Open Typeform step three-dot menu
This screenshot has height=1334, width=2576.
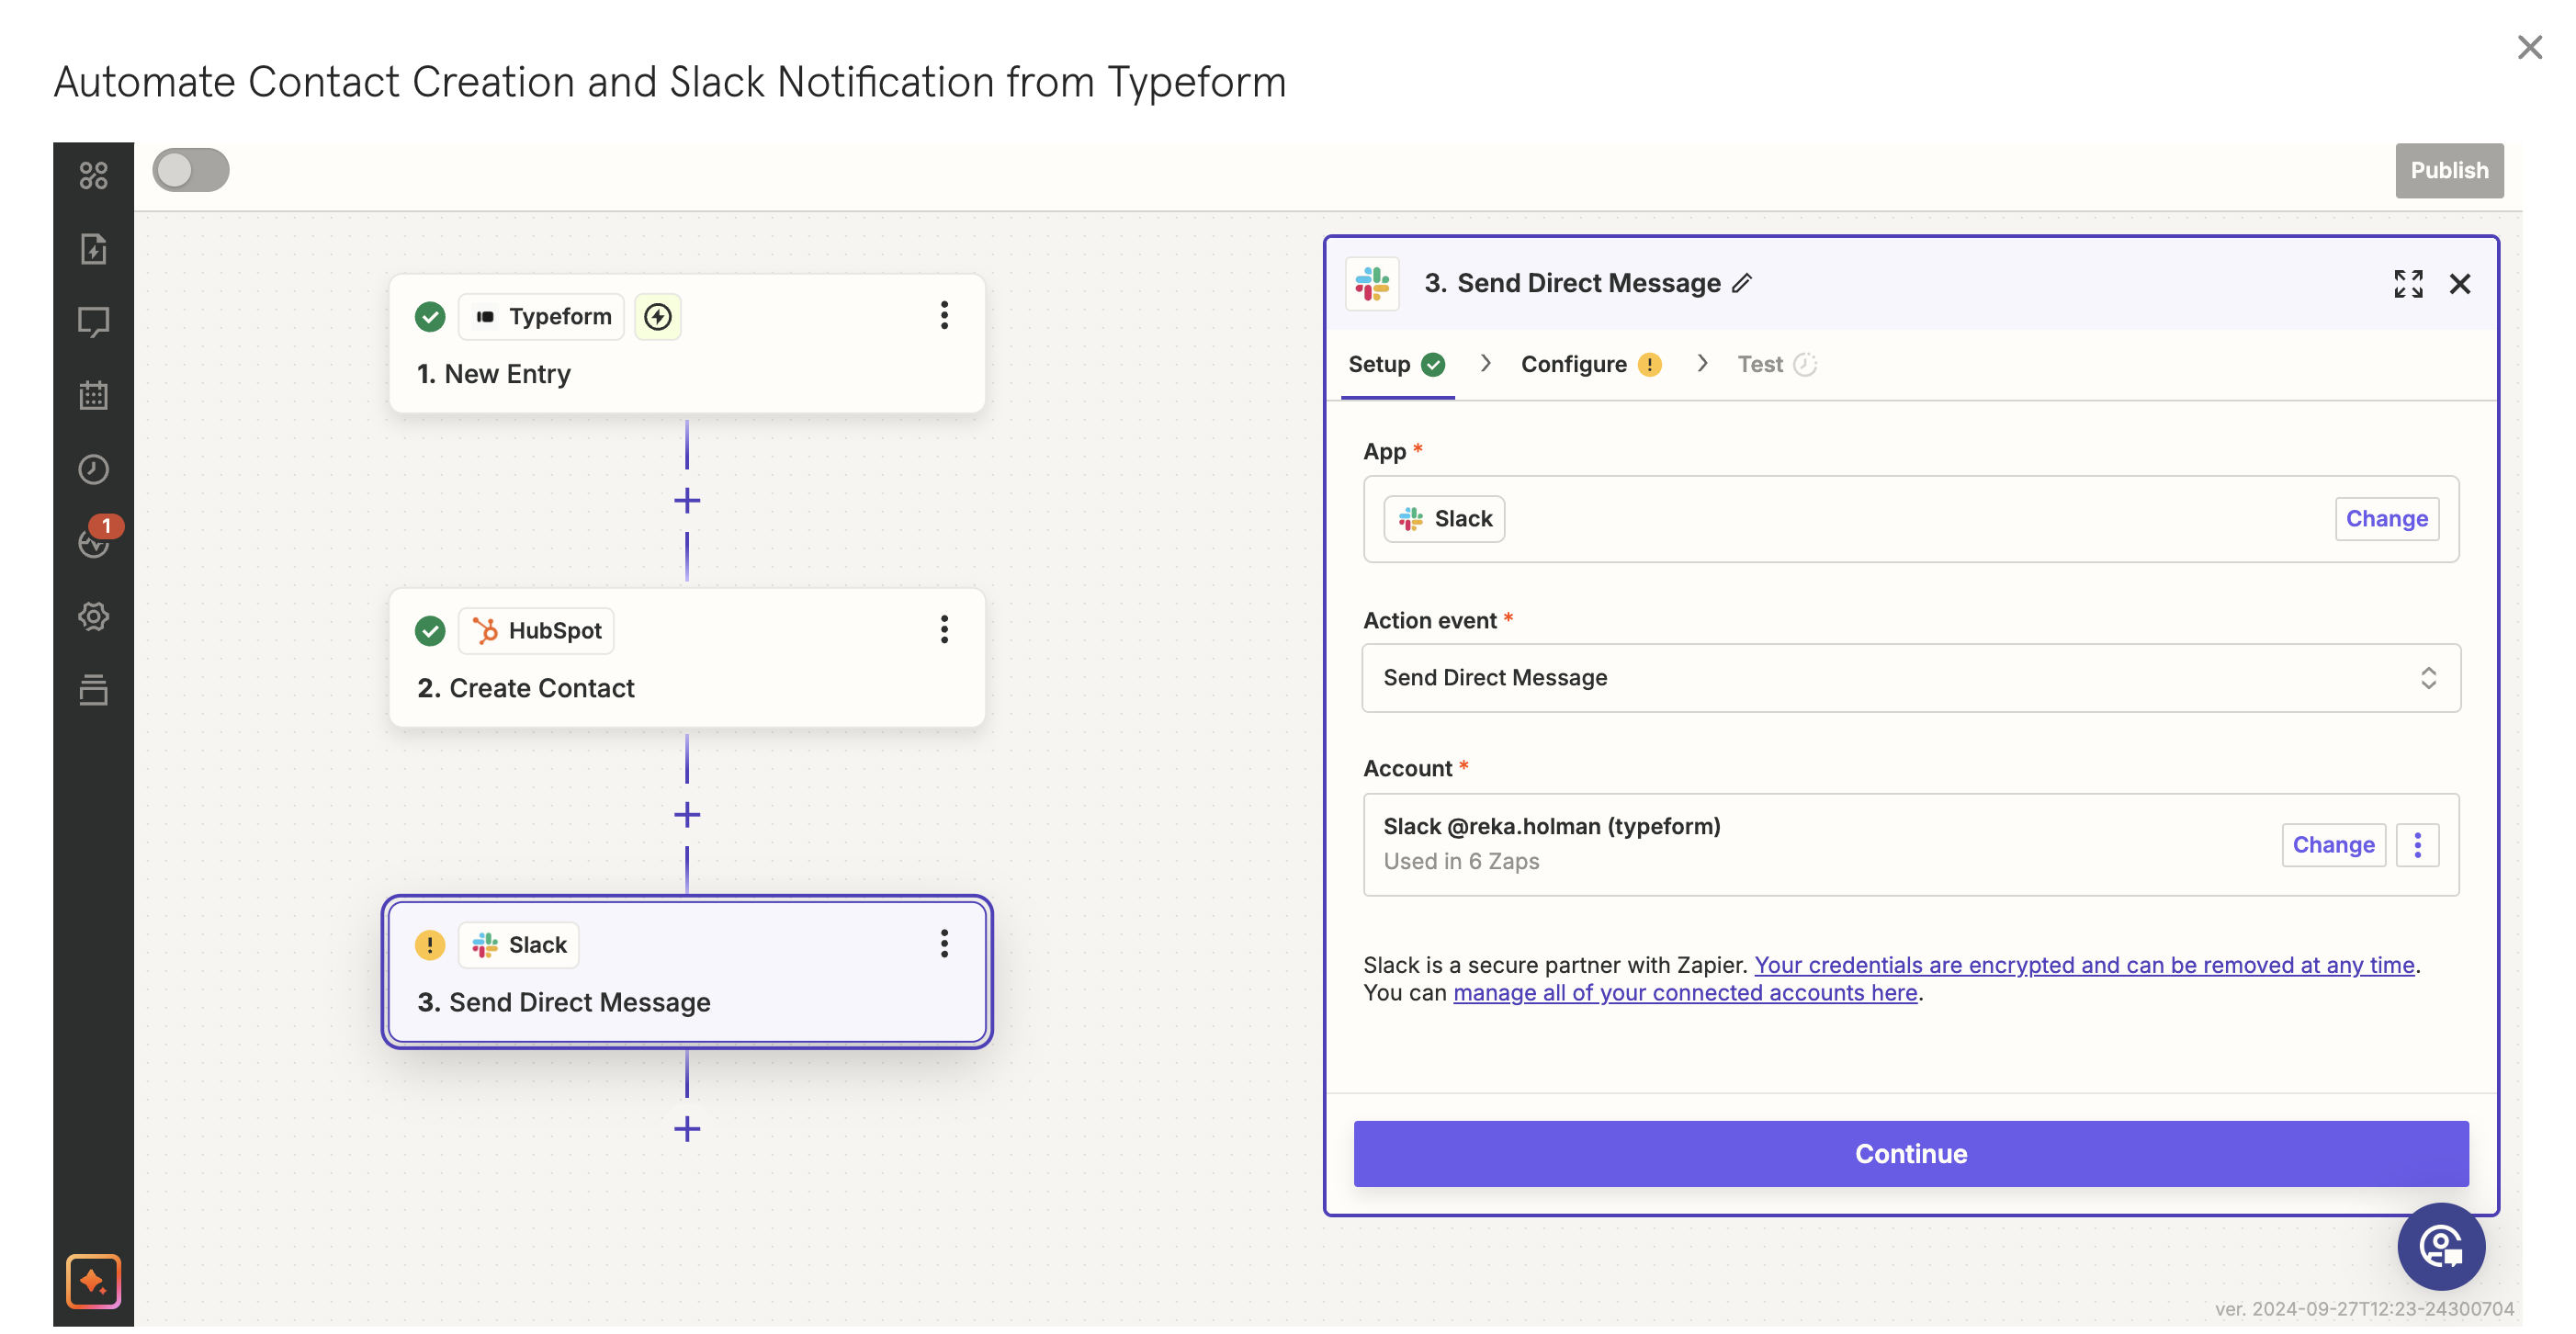point(943,316)
